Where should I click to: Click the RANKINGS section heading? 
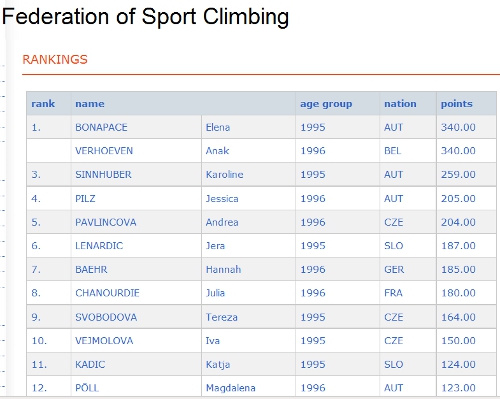coord(55,59)
